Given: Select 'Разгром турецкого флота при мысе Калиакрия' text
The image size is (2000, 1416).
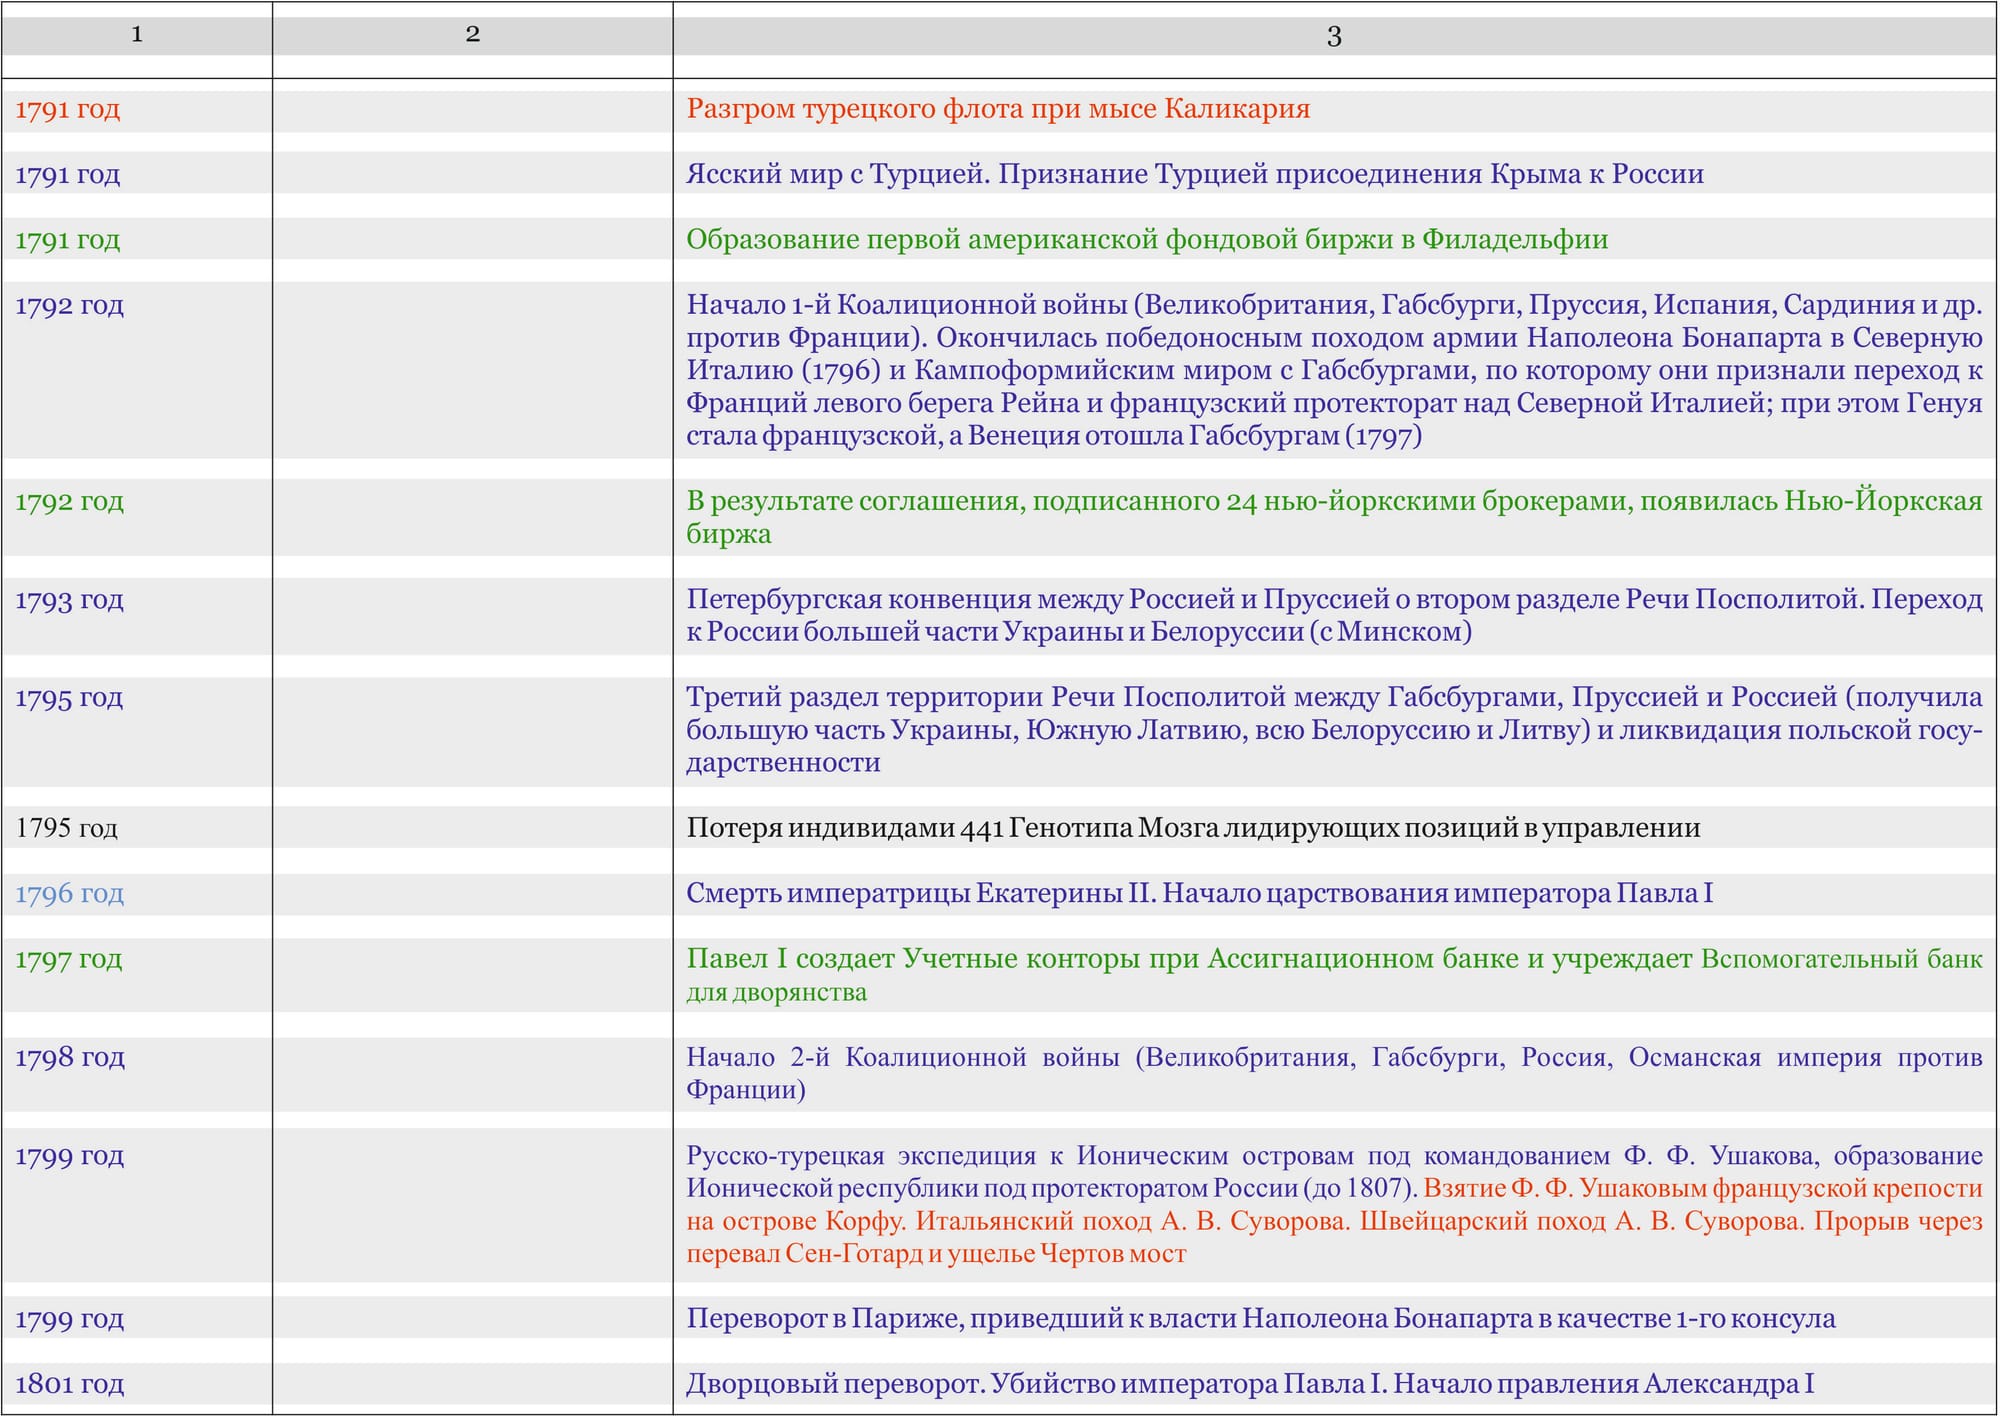Looking at the screenshot, I should point(998,109).
